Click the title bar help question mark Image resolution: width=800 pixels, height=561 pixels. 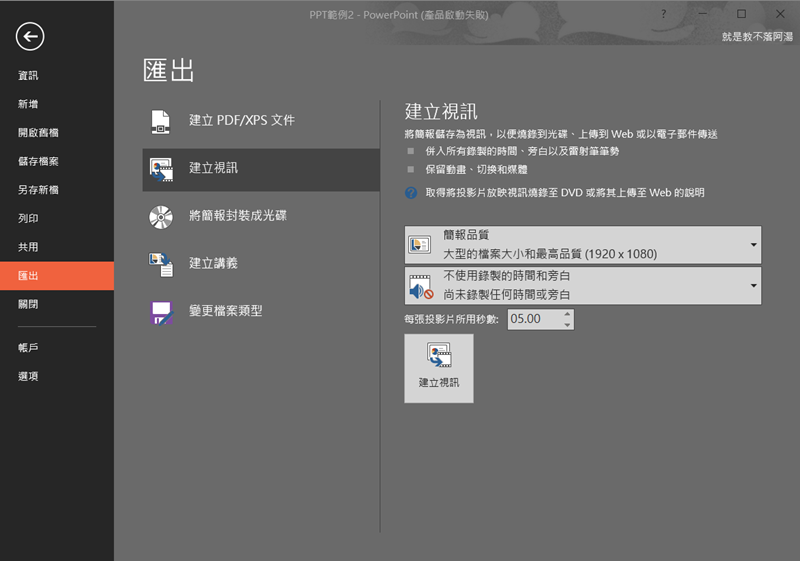point(664,14)
